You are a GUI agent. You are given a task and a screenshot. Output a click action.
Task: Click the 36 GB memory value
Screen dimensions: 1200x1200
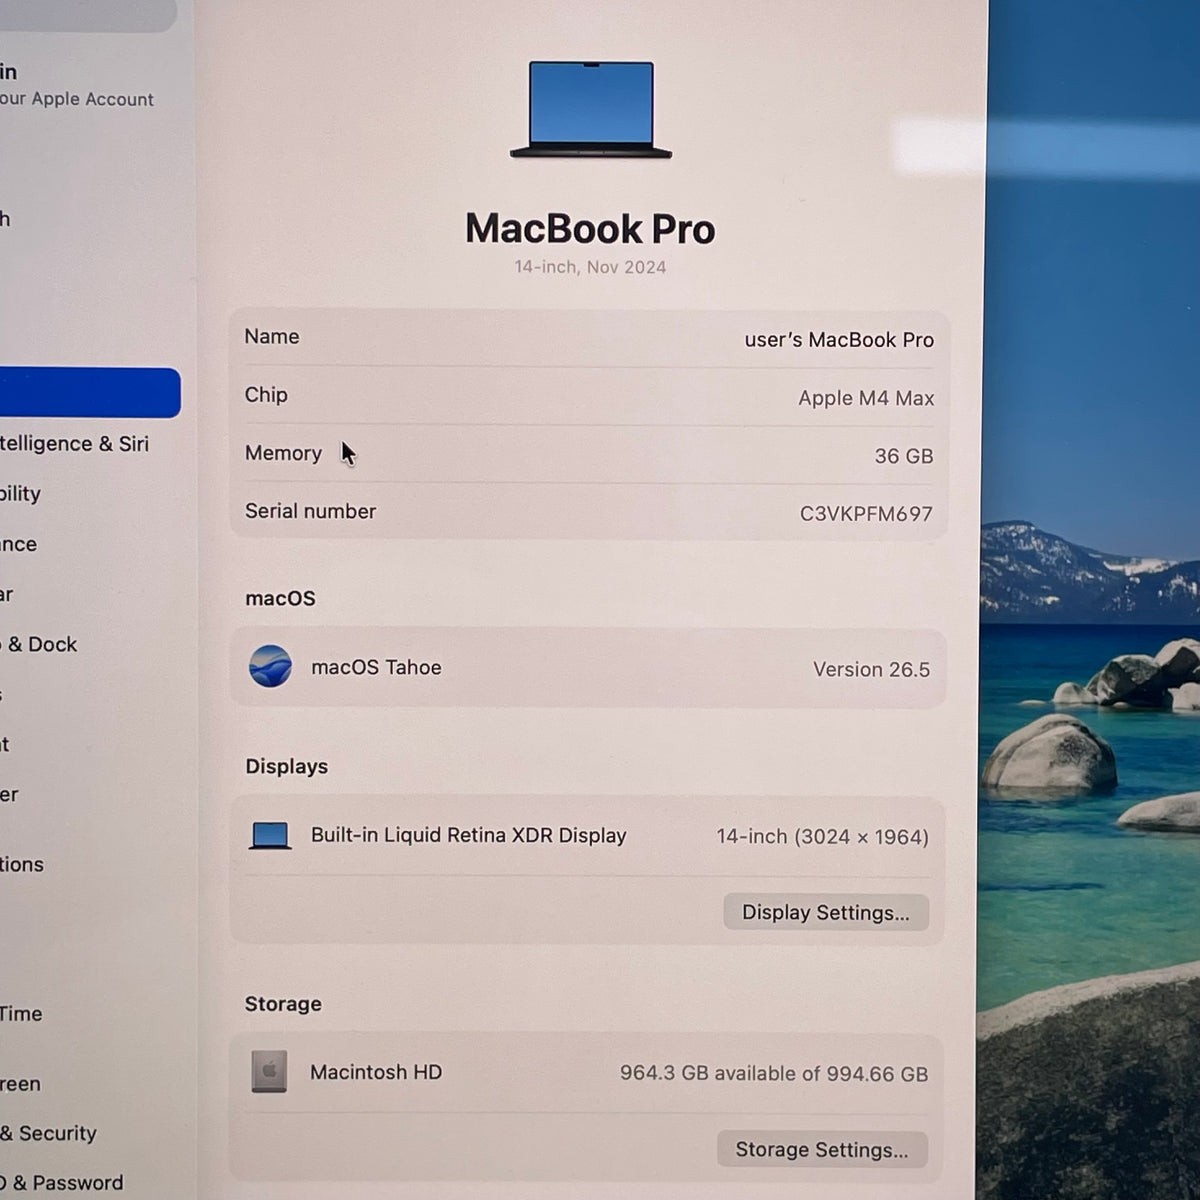(x=904, y=456)
